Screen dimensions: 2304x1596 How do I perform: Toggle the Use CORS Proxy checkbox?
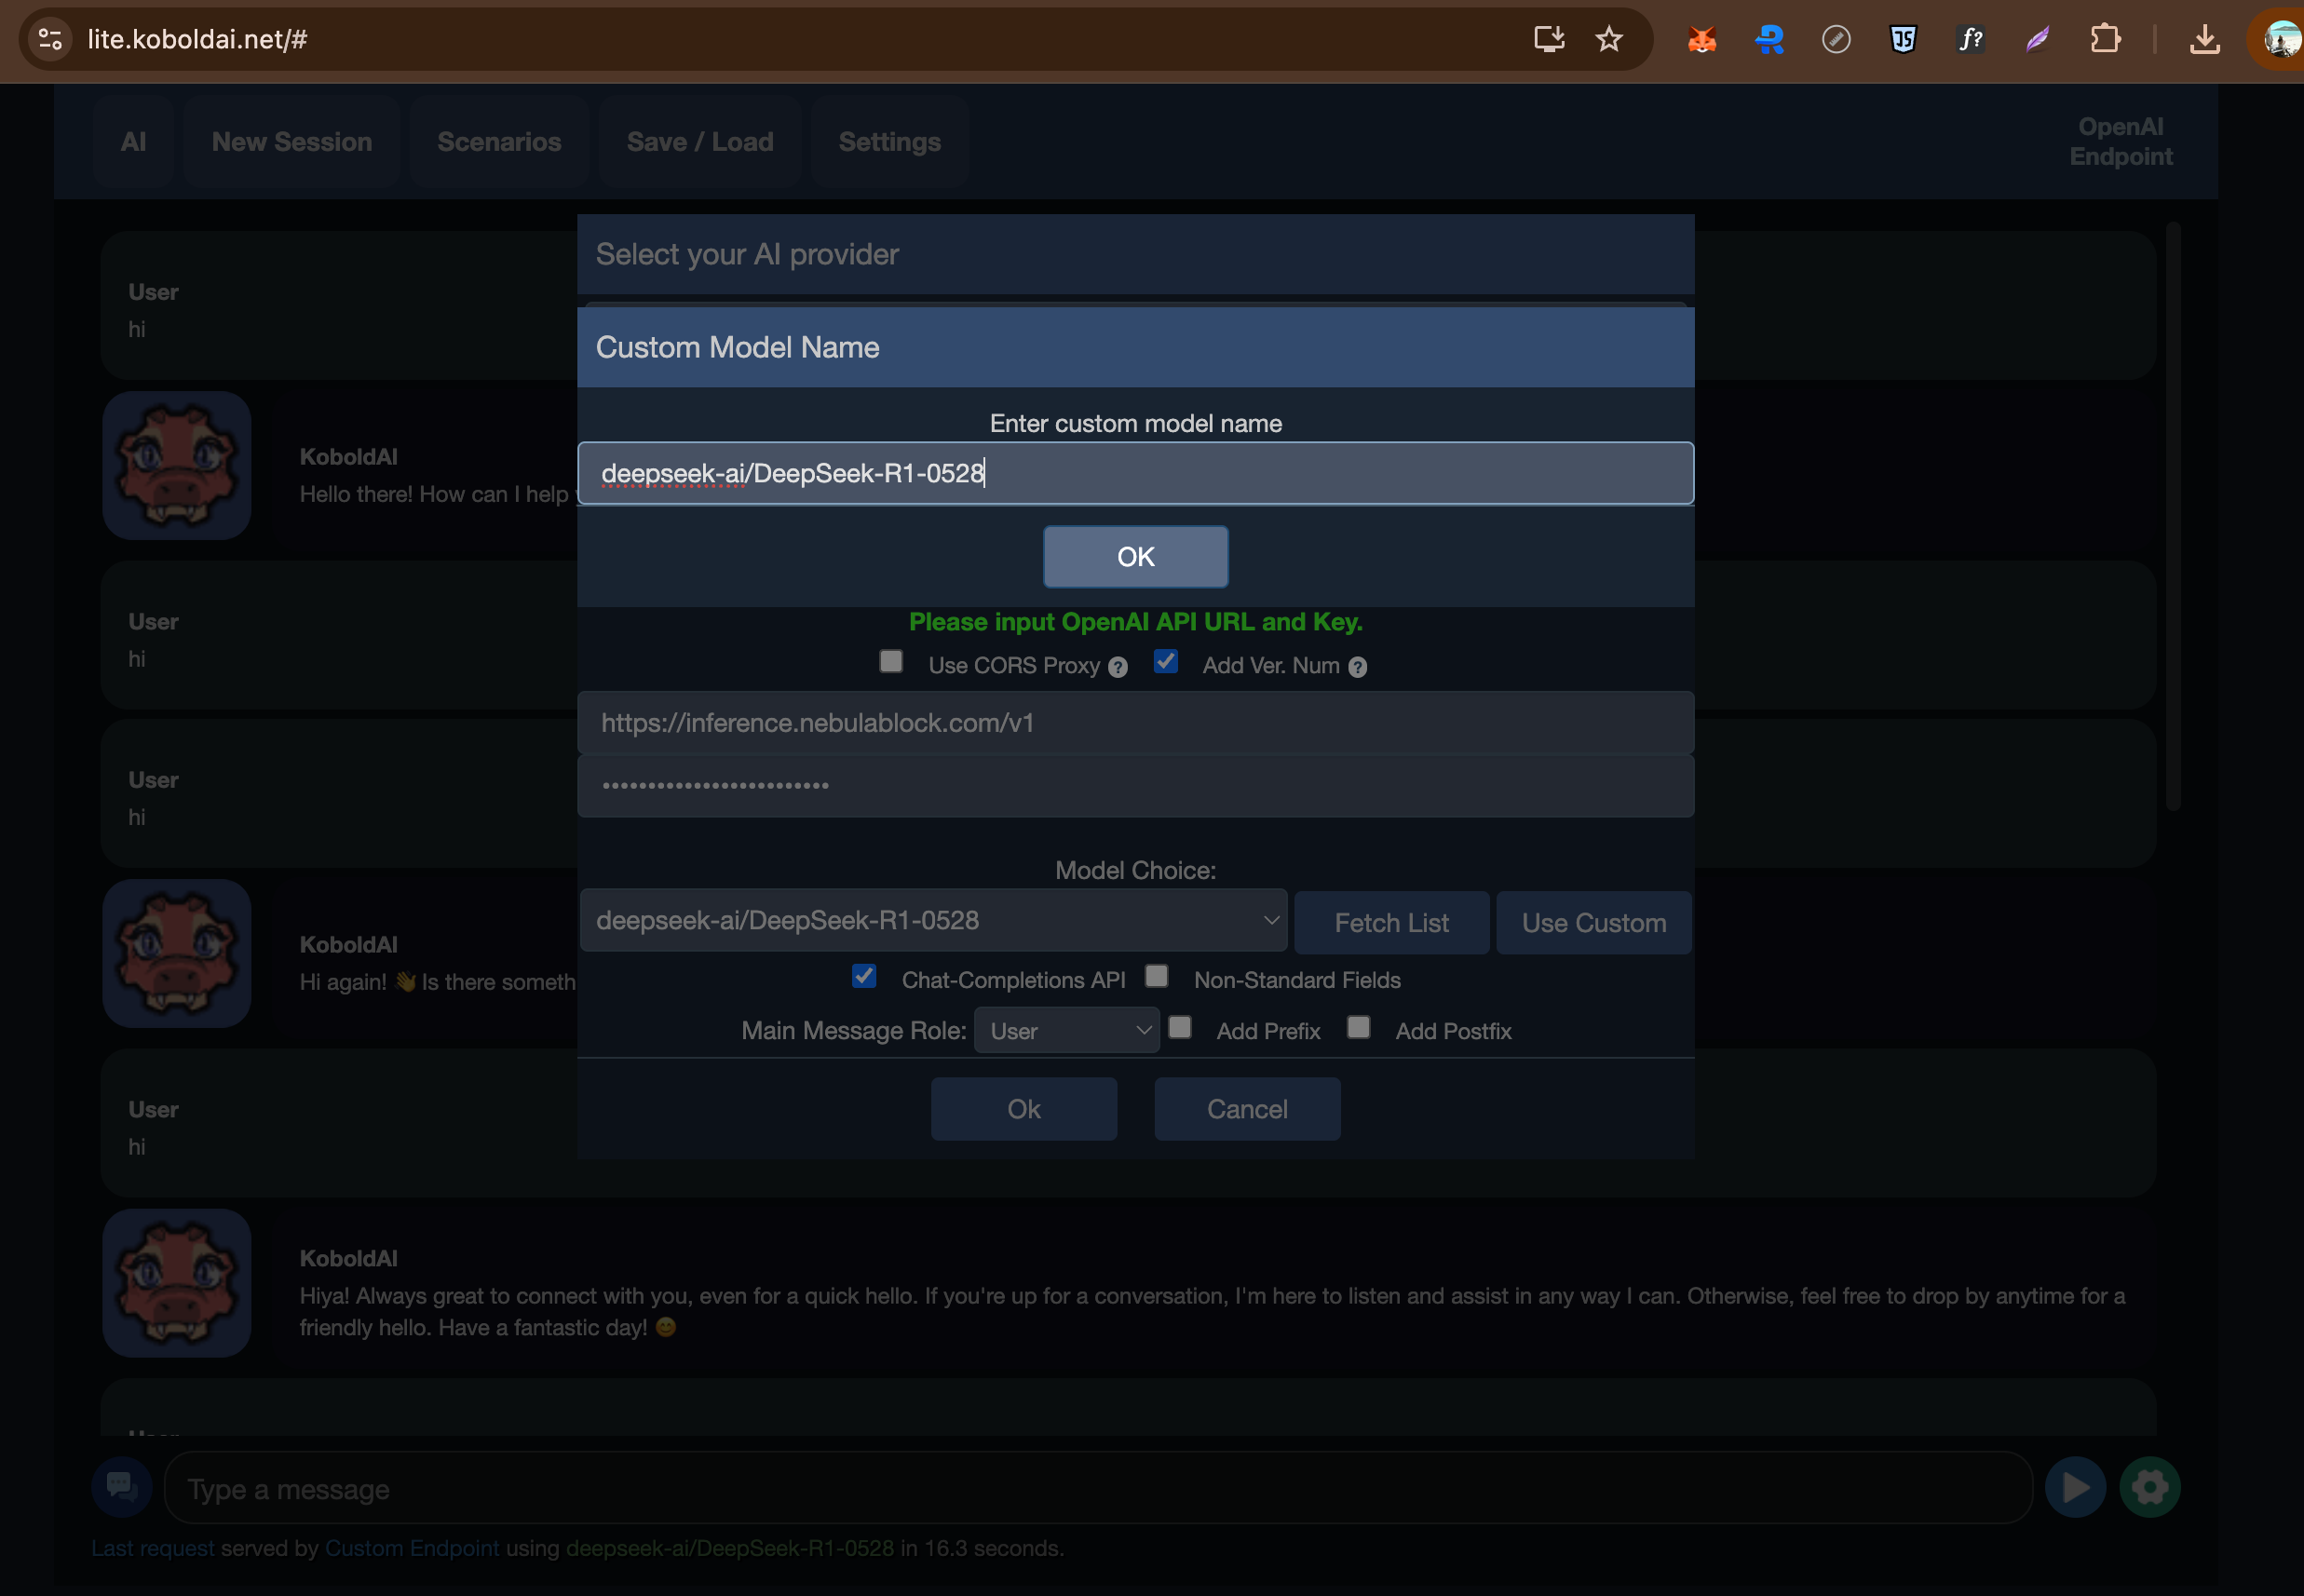[891, 661]
